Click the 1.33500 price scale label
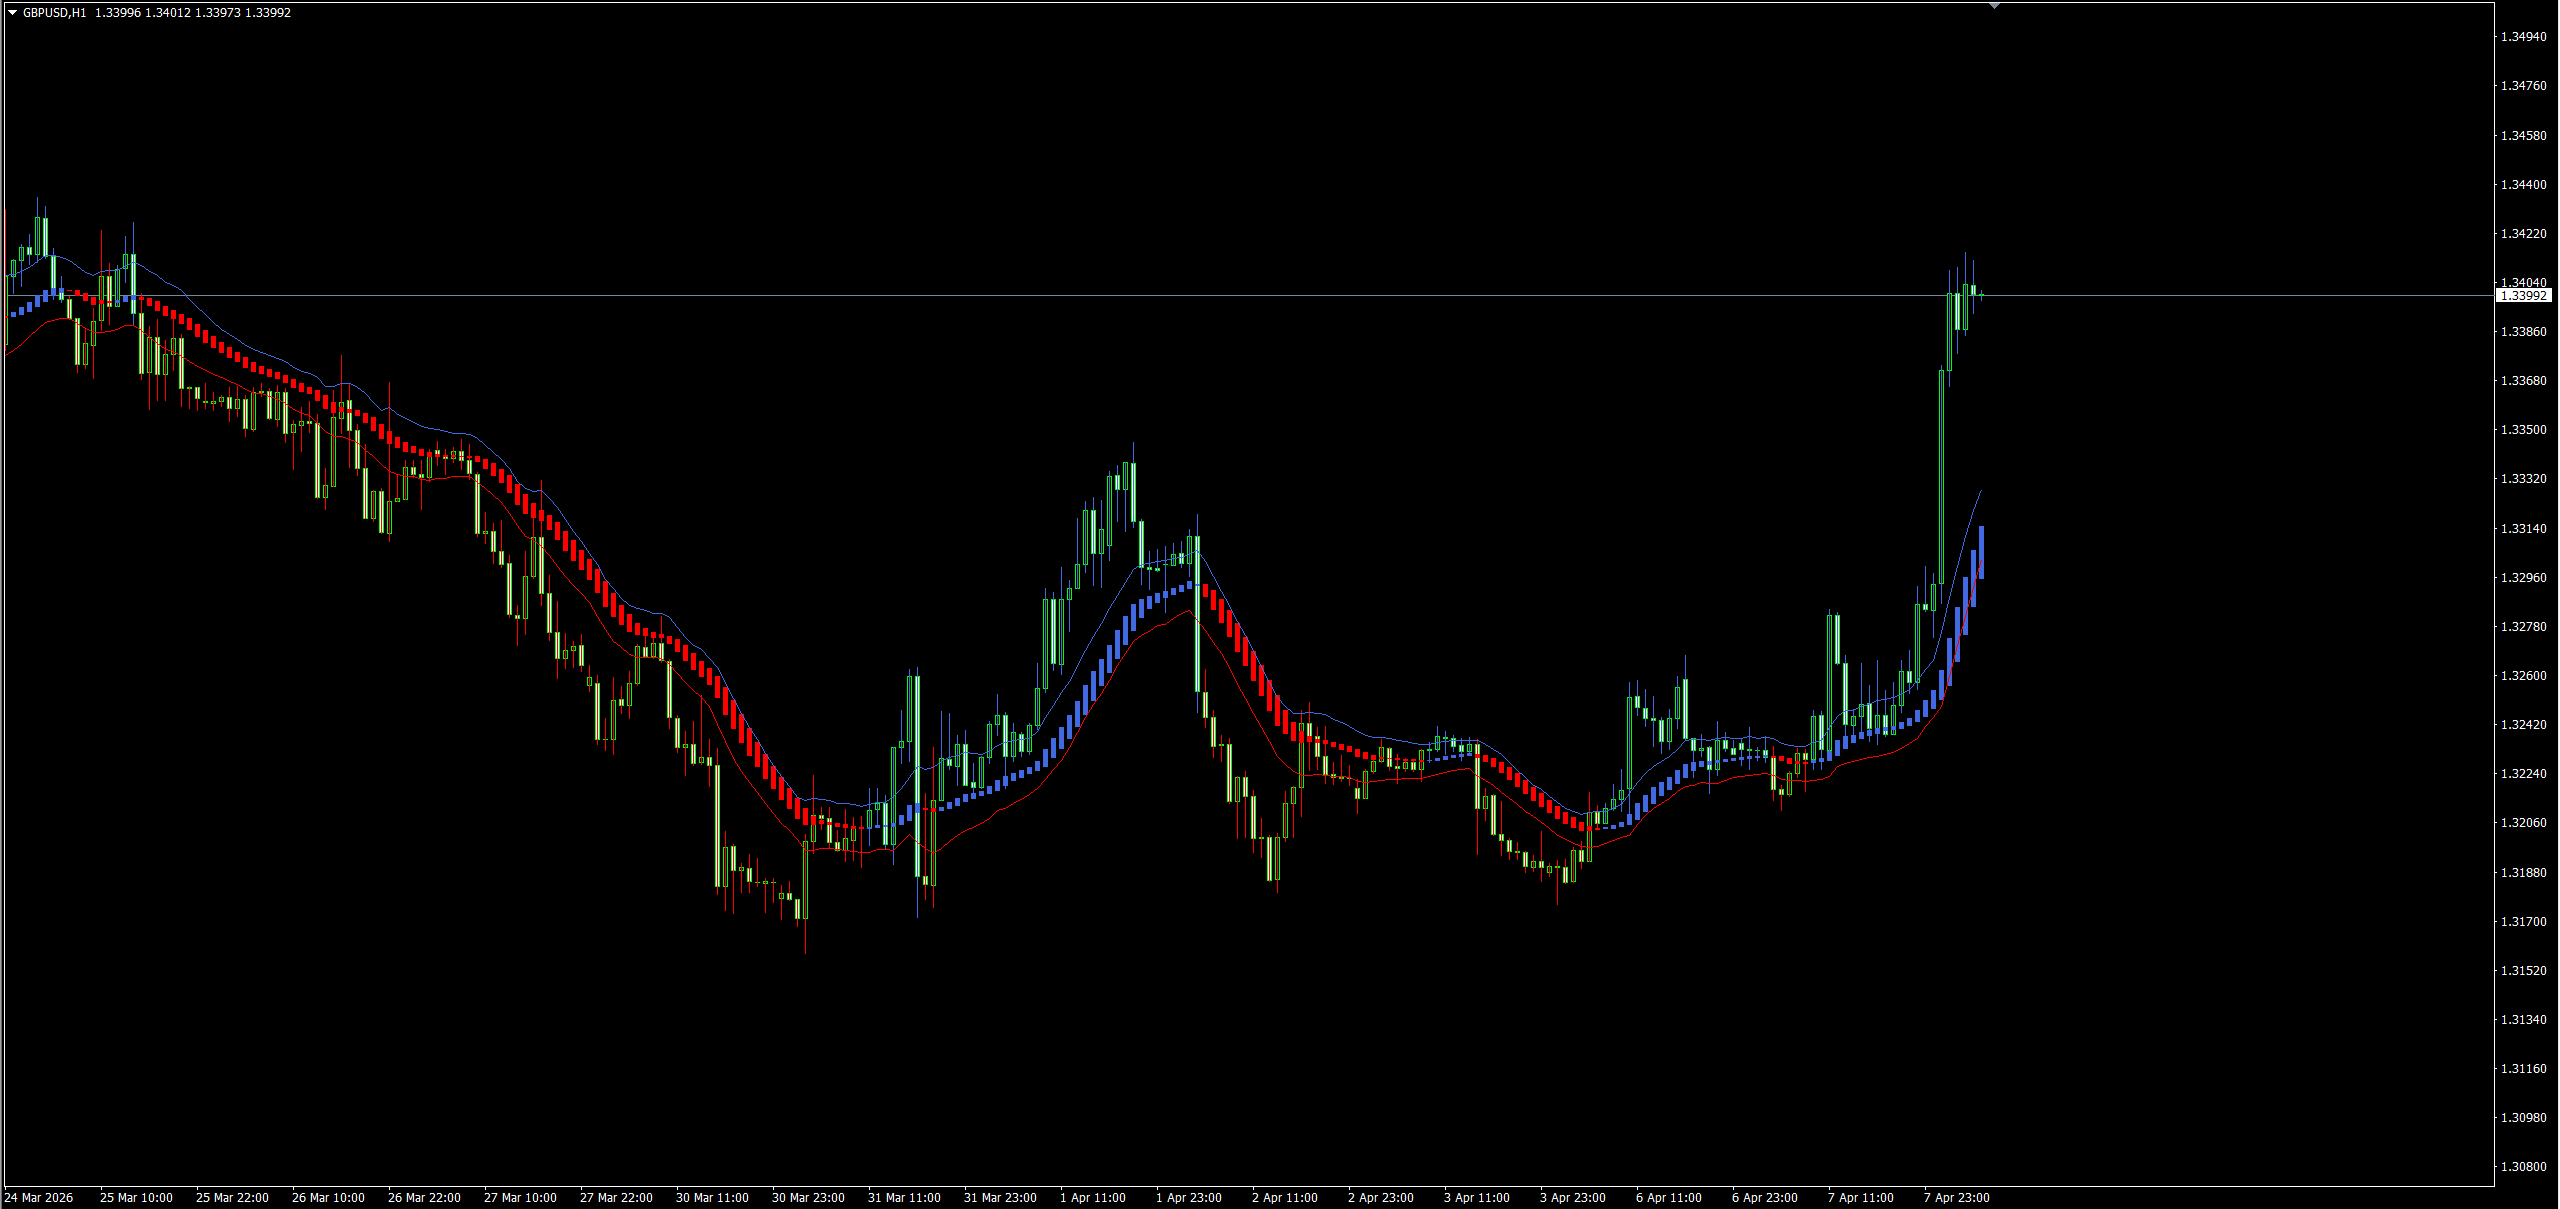Viewport: 2560px width, 1209px height. 2523,430
